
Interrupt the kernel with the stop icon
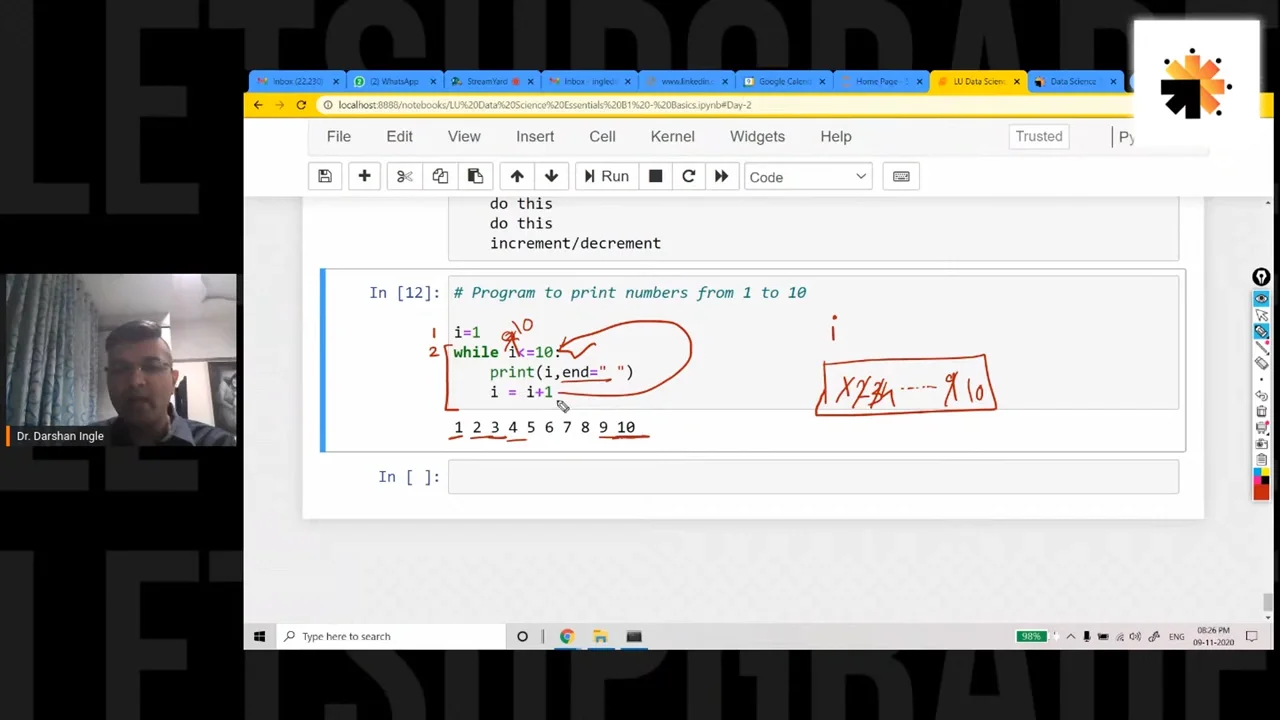coord(655,177)
